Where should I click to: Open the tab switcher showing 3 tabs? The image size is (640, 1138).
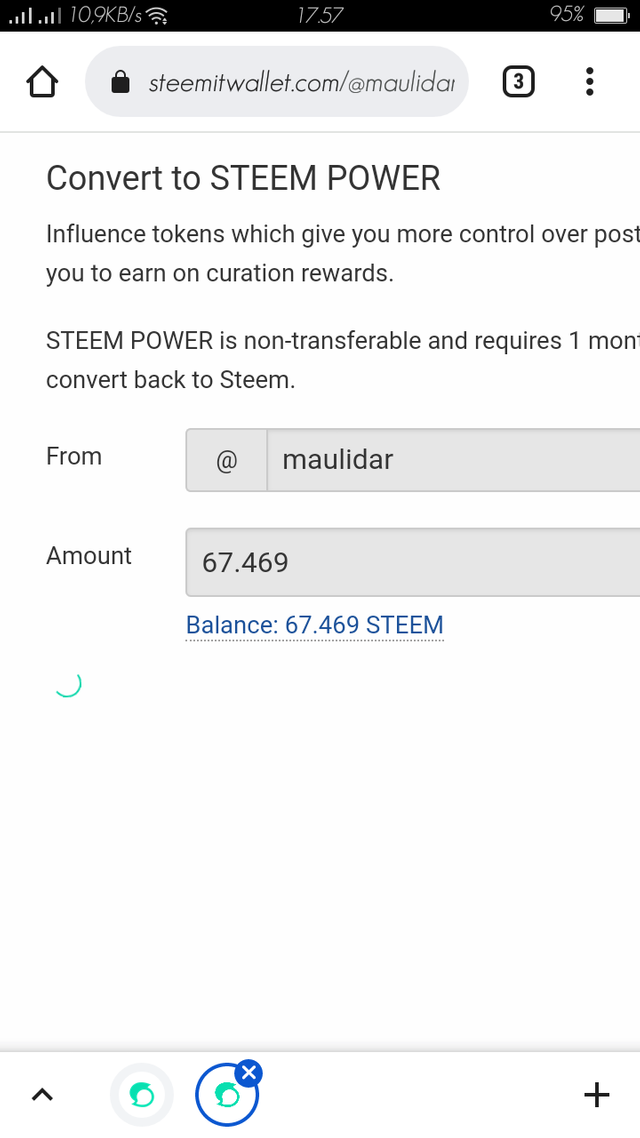coord(517,82)
